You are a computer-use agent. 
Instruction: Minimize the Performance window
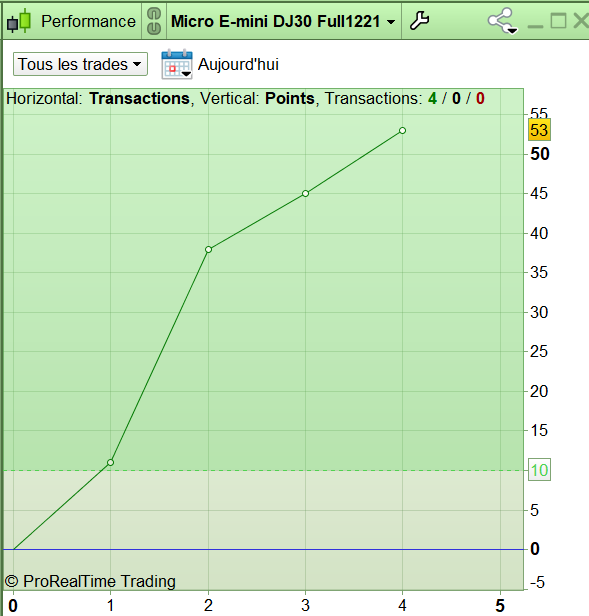click(535, 26)
